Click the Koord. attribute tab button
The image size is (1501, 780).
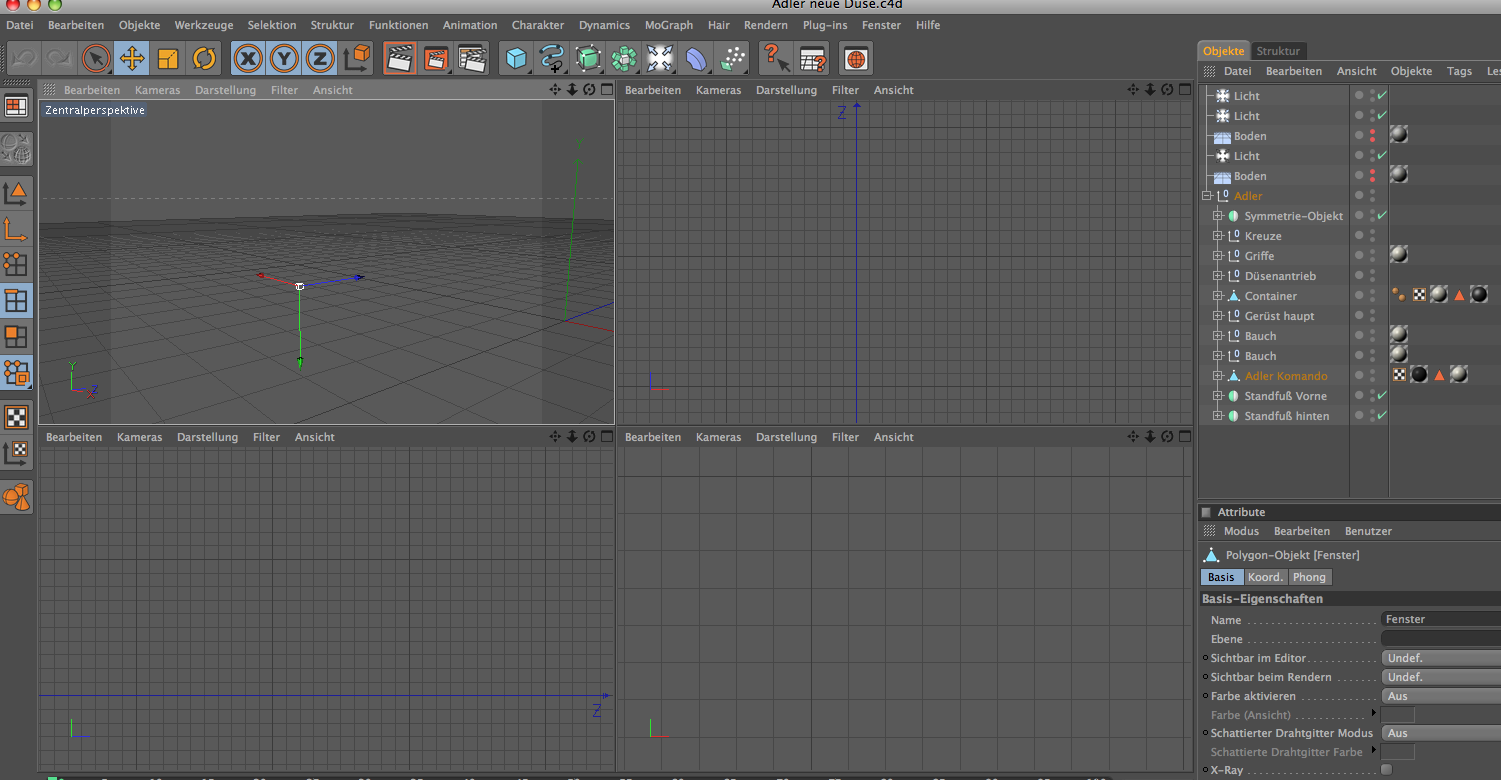click(x=1265, y=577)
